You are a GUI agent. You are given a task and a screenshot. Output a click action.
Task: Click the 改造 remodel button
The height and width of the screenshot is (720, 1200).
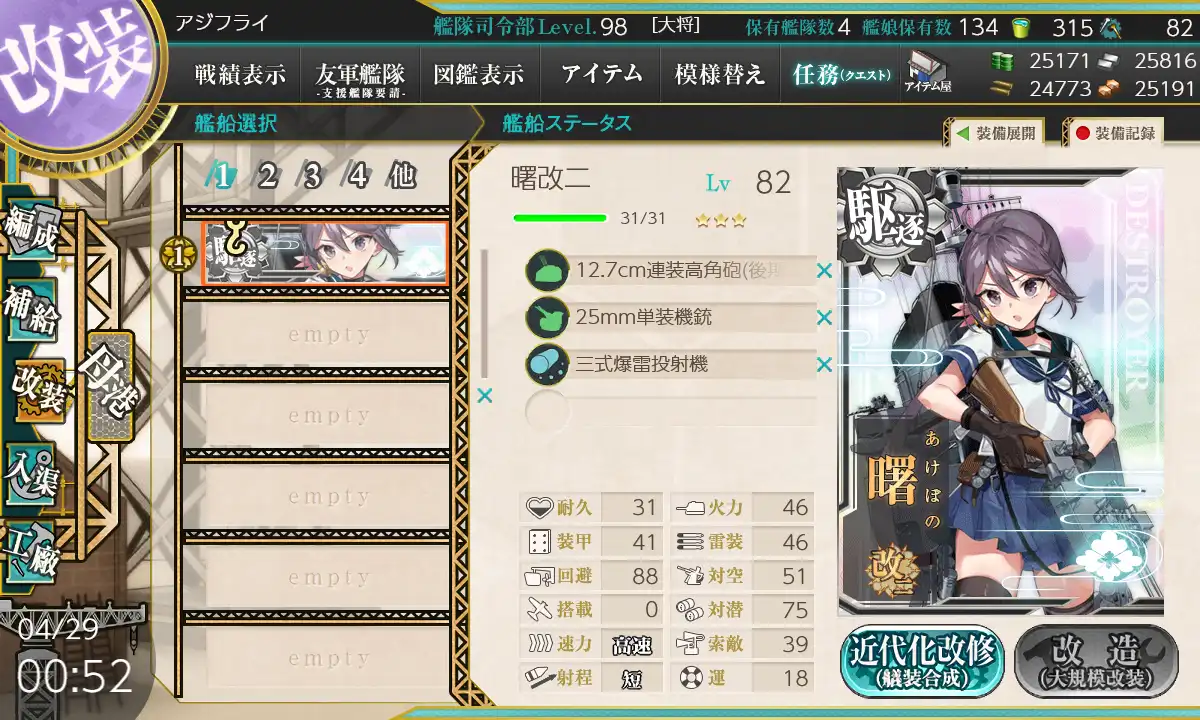1098,661
